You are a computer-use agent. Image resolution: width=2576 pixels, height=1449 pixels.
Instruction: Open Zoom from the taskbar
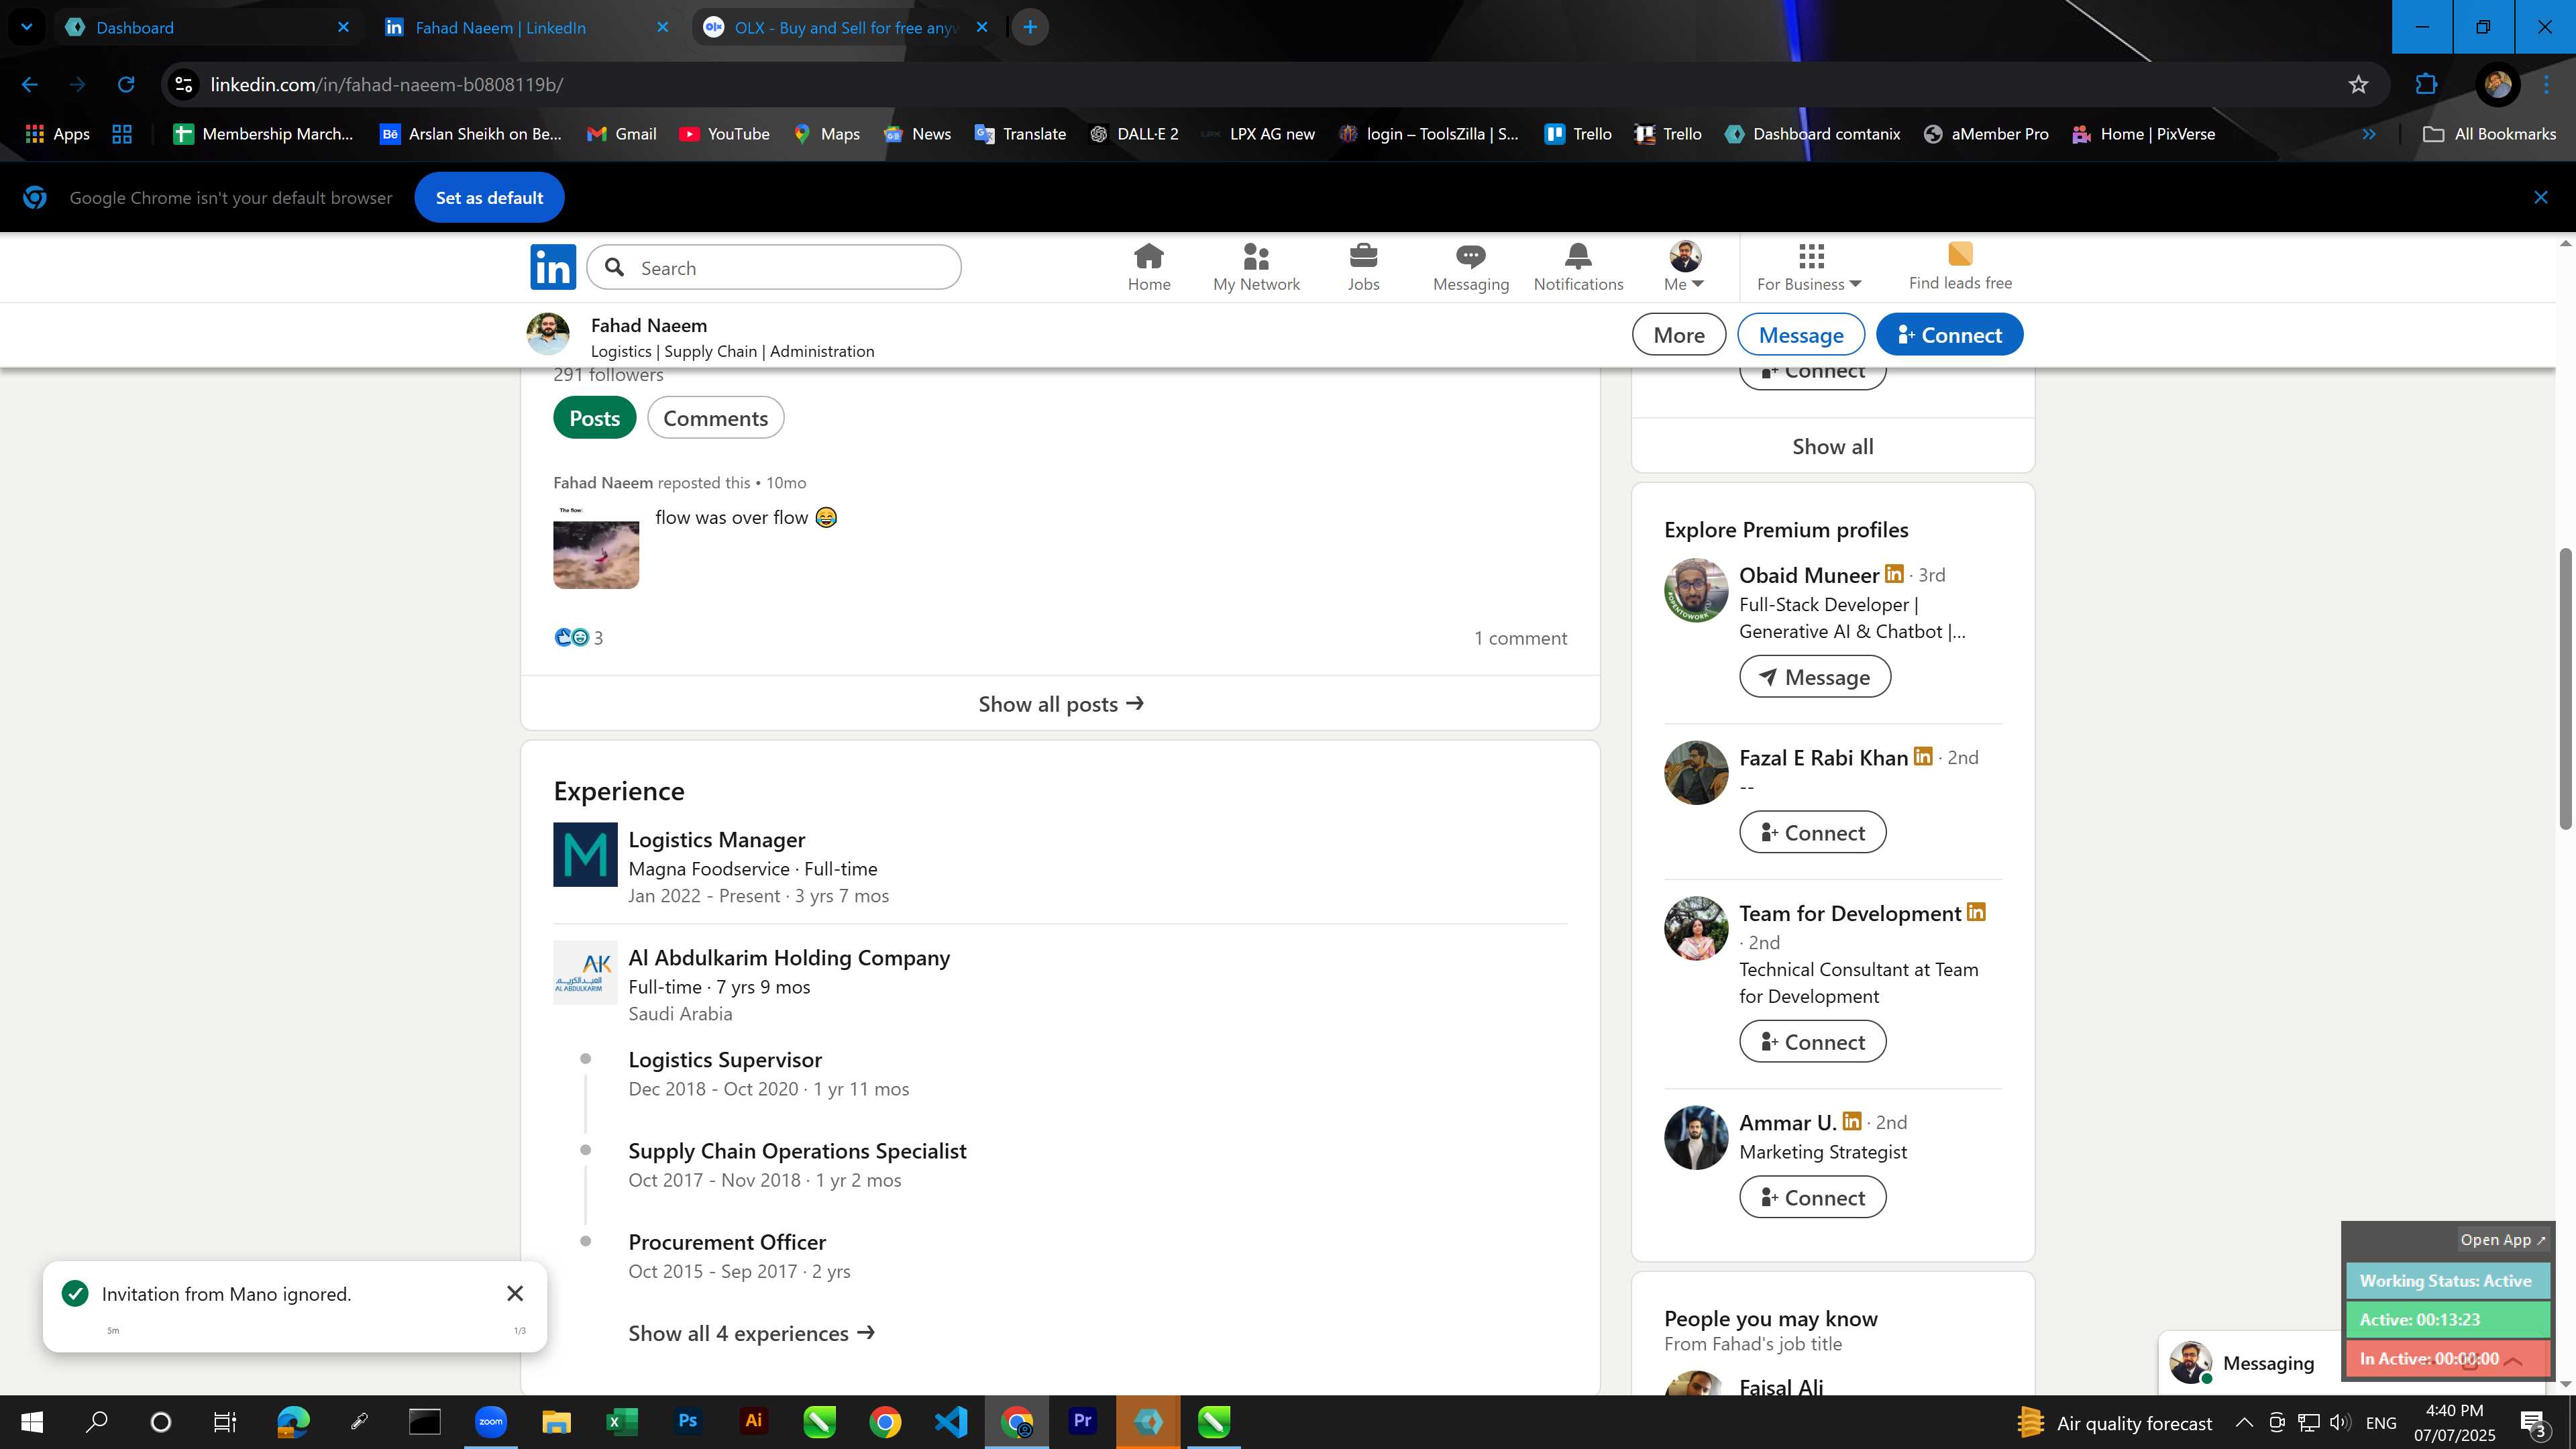(x=490, y=1421)
